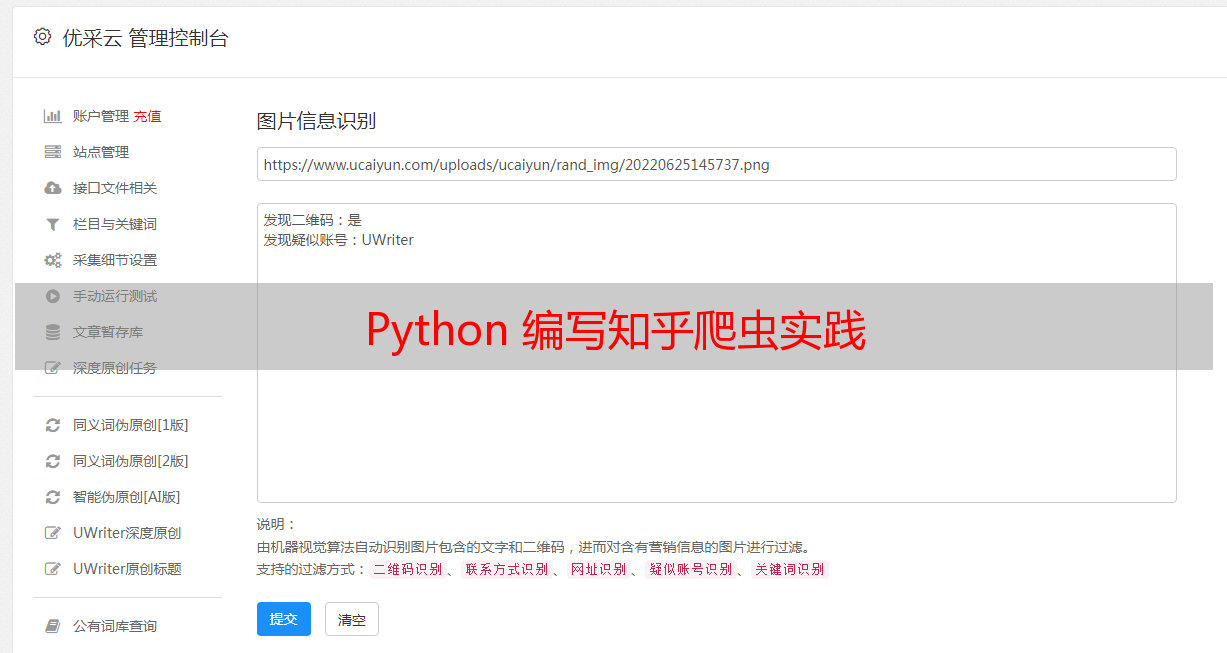
Task: Open 站点管理 menu item
Action: (101, 152)
